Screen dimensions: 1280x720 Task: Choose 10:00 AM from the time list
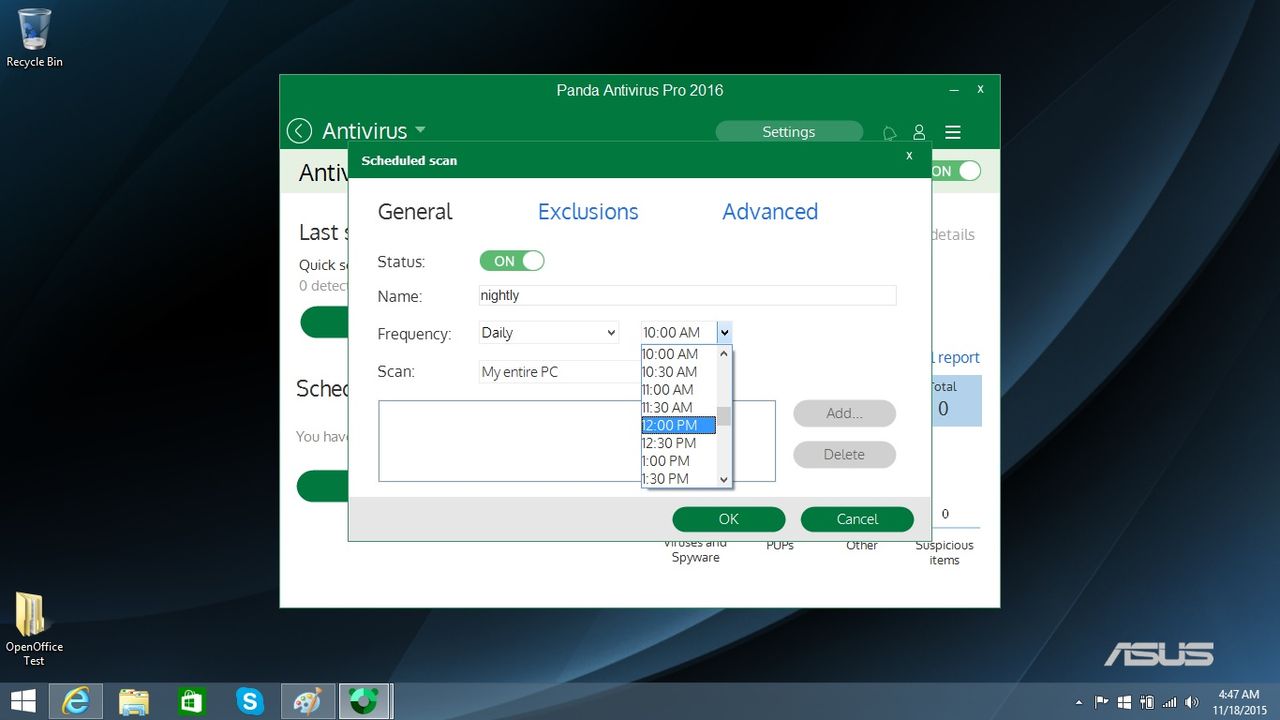click(679, 354)
